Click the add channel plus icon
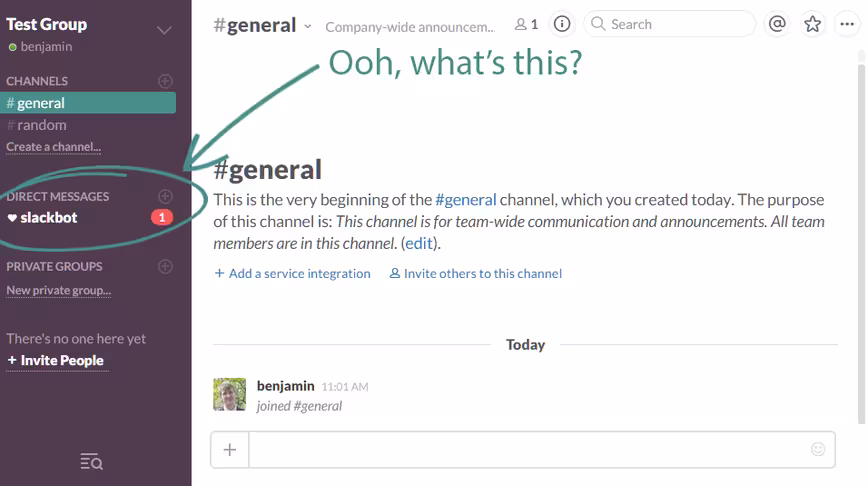This screenshot has height=486, width=868. coord(165,81)
